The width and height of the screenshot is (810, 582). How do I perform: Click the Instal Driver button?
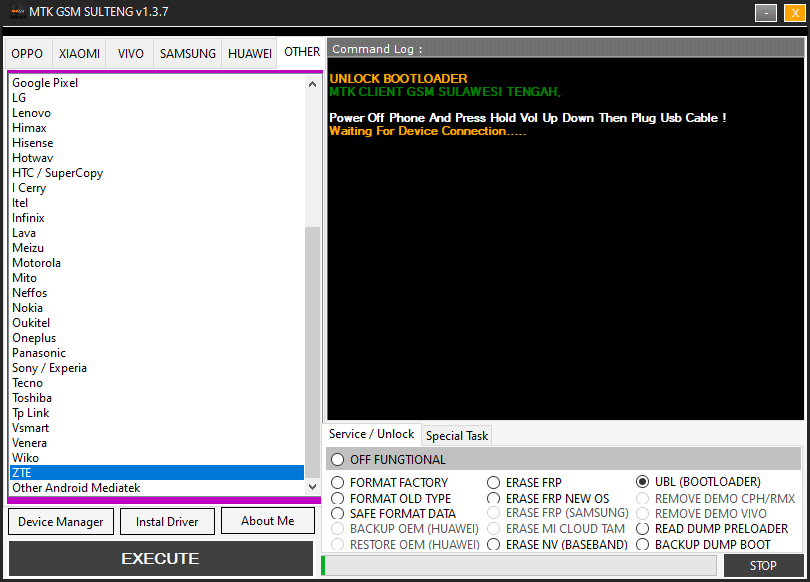(x=166, y=521)
